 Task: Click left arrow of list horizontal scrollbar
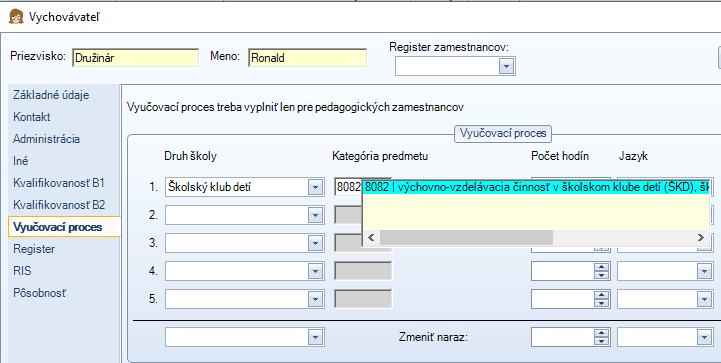tap(372, 238)
